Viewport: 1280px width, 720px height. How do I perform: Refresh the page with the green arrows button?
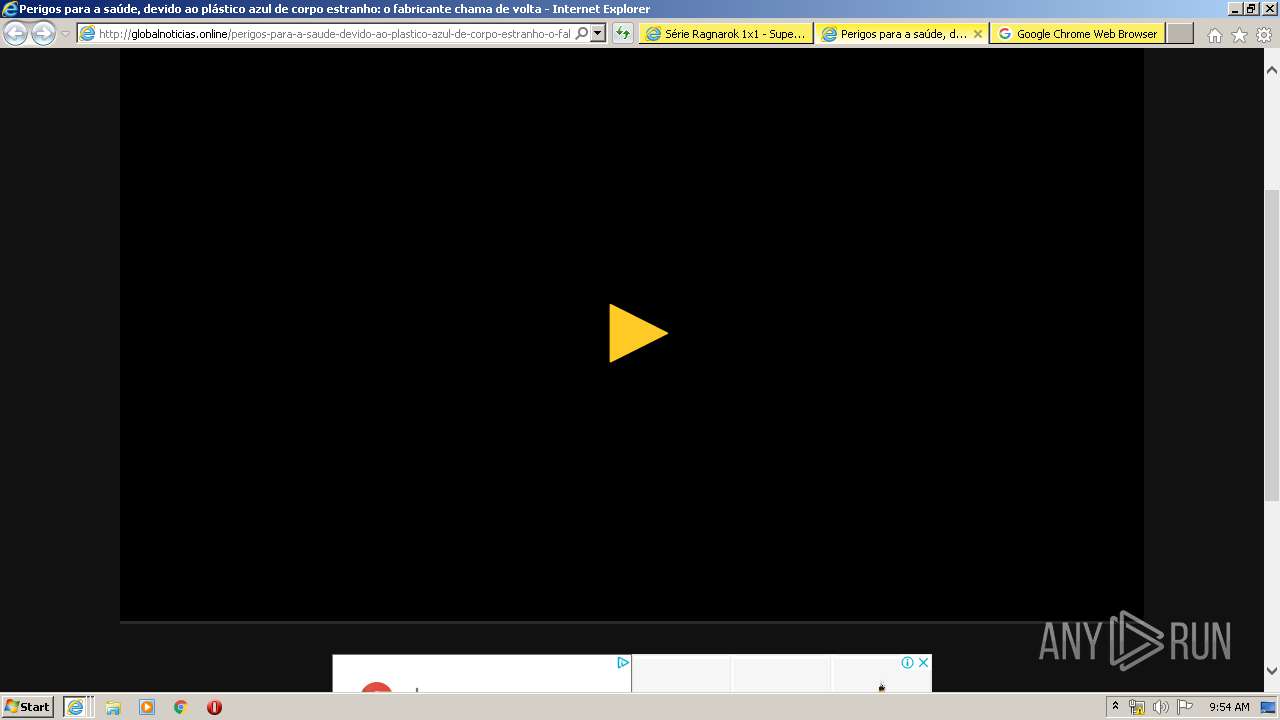[x=623, y=33]
